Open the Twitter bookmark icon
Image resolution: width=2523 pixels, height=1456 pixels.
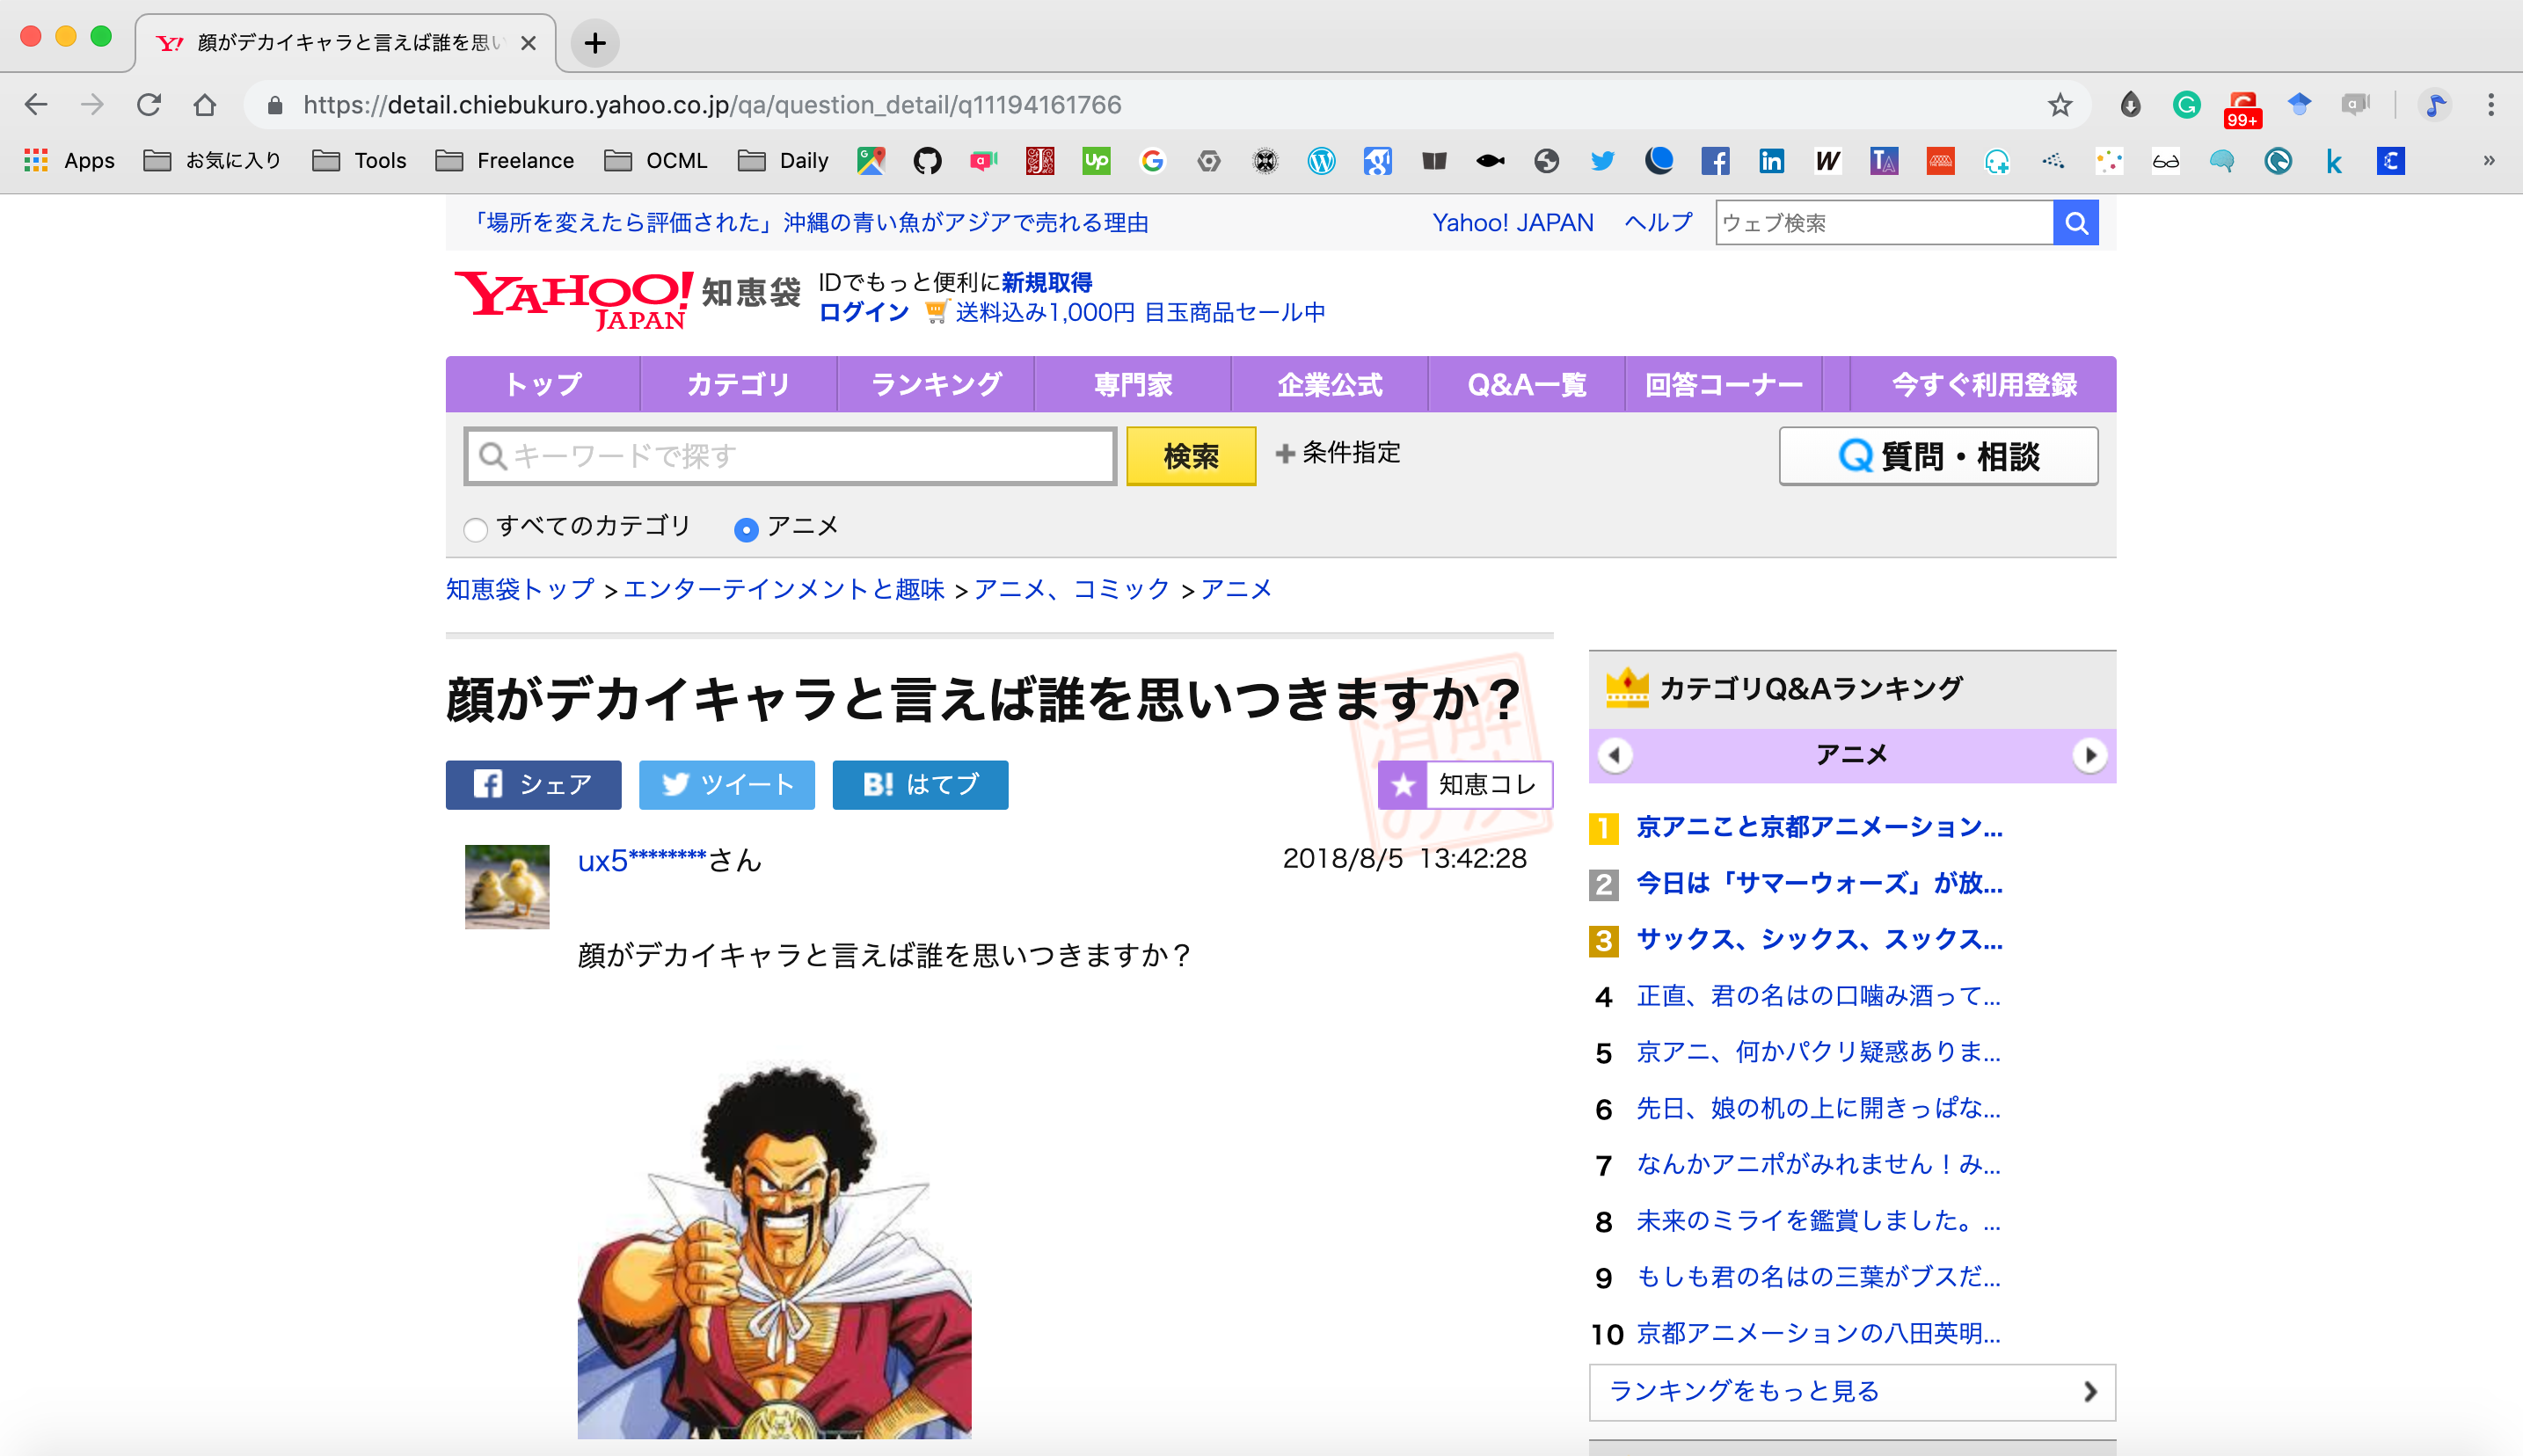[1602, 160]
